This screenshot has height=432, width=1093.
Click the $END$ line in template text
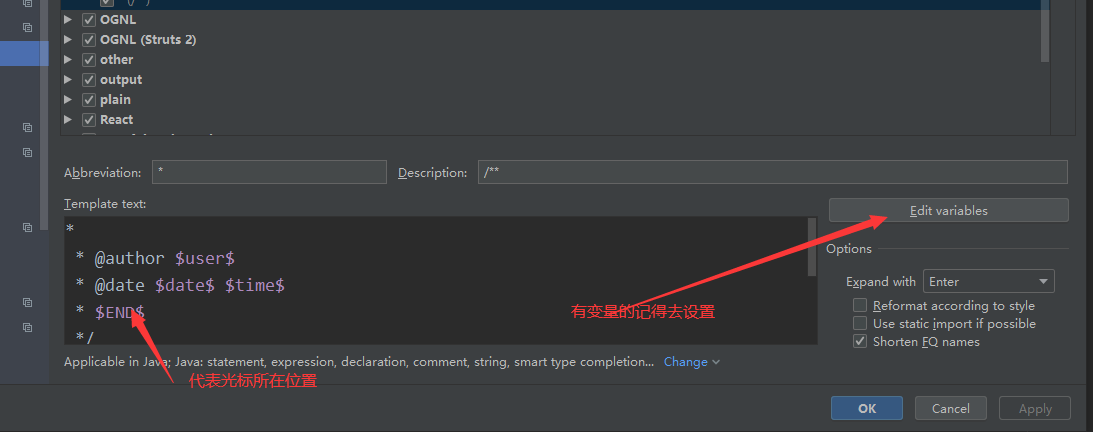click(120, 313)
